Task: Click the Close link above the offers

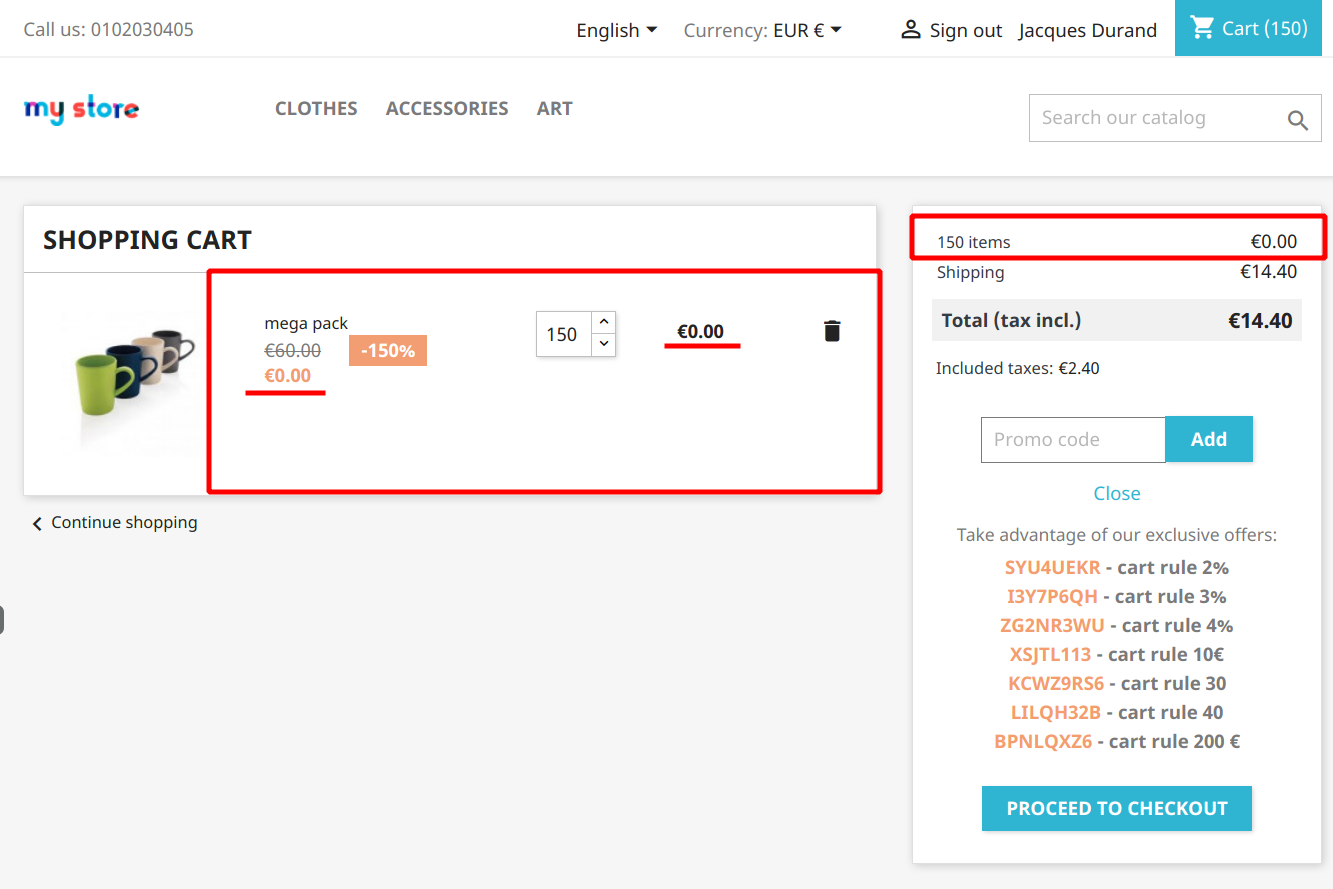Action: point(1116,492)
